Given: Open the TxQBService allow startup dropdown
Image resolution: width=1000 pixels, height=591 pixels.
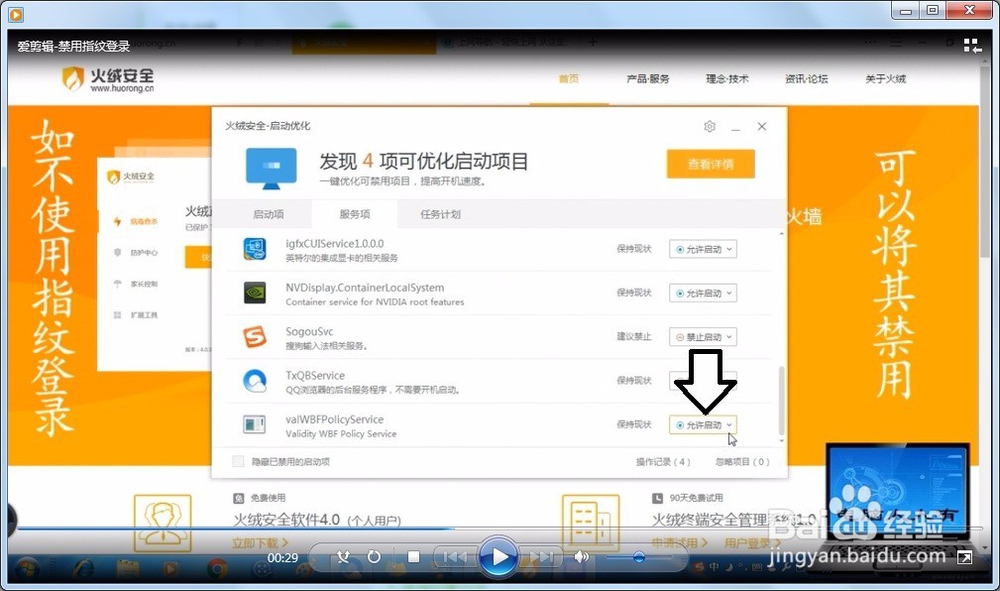Looking at the screenshot, I should 703,380.
